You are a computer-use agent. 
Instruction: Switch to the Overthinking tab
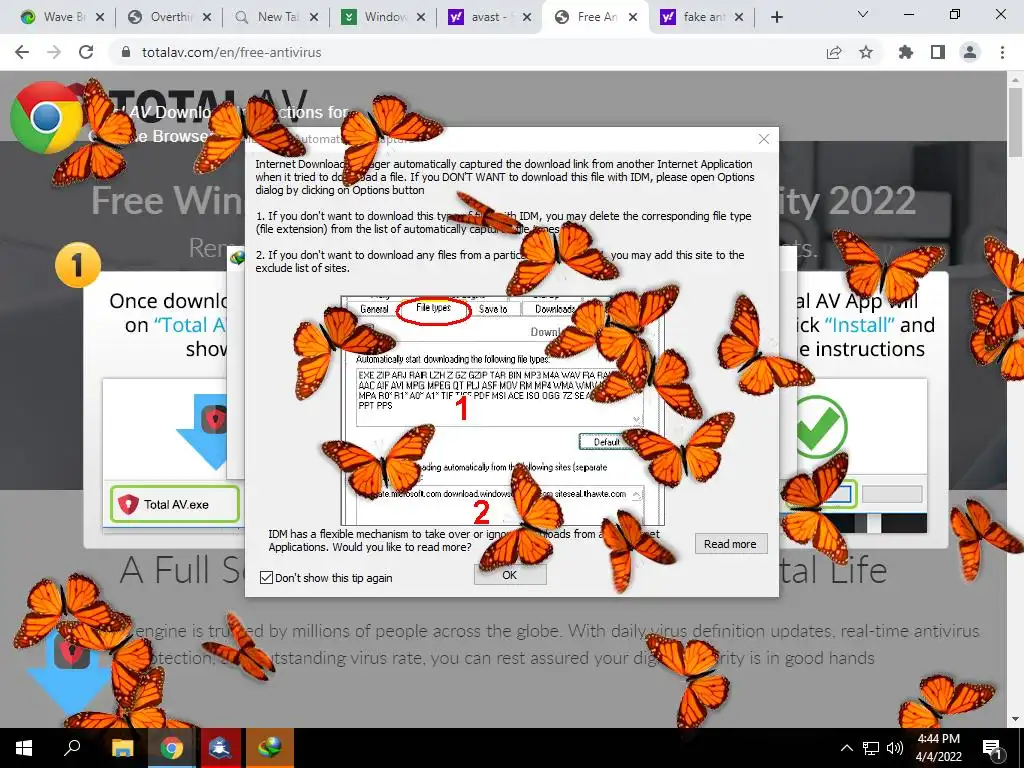(x=168, y=17)
